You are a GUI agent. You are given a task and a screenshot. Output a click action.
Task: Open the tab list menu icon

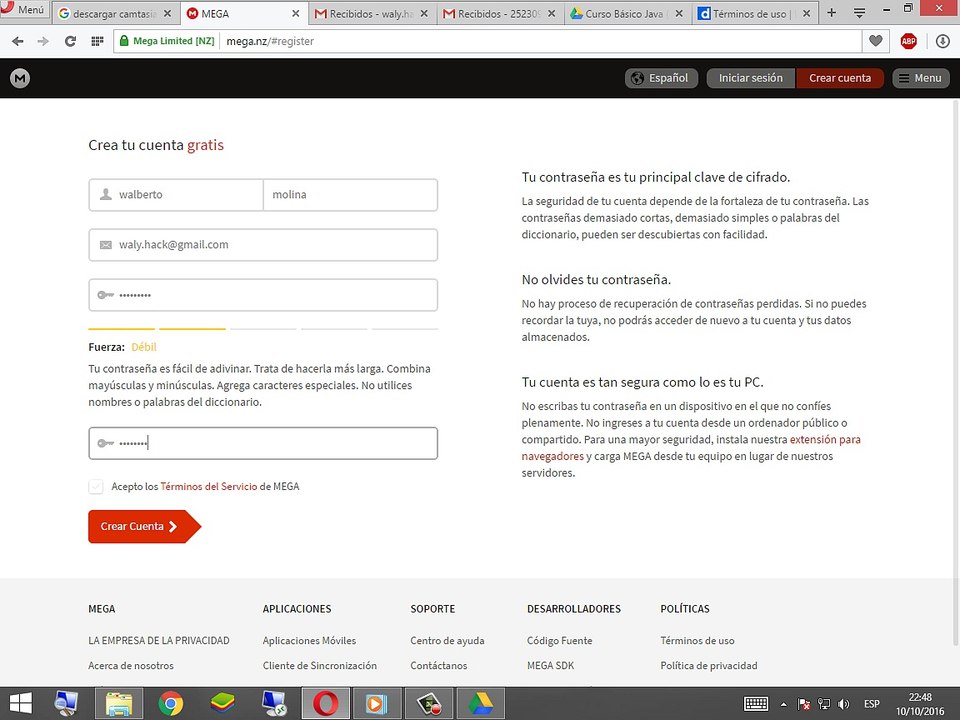point(860,13)
